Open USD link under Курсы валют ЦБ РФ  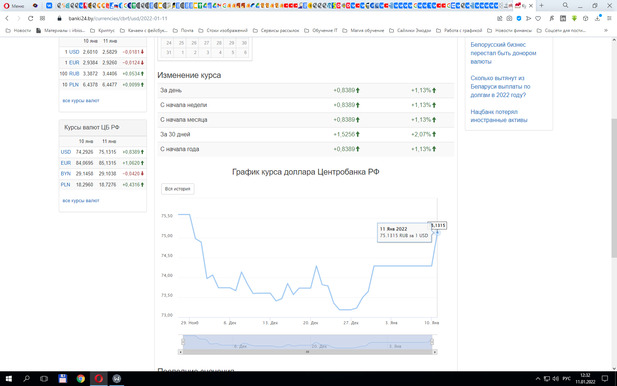coord(66,152)
